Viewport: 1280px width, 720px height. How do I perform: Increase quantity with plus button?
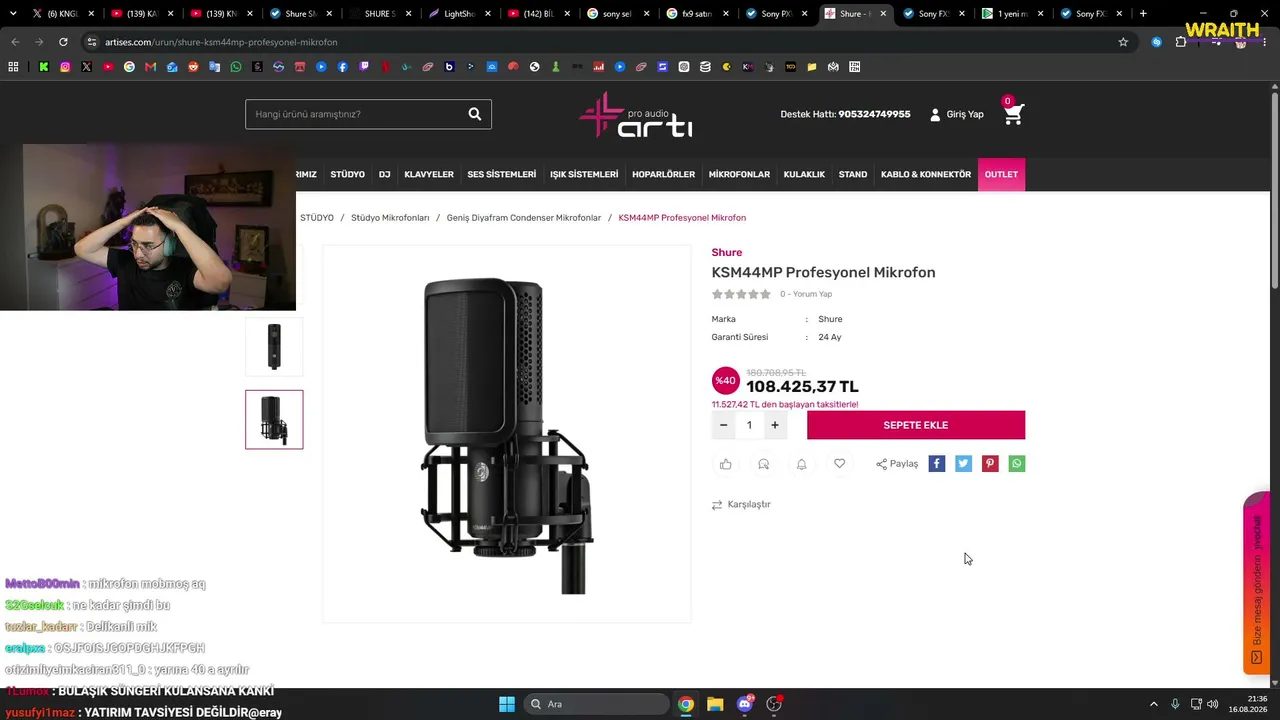click(x=774, y=425)
